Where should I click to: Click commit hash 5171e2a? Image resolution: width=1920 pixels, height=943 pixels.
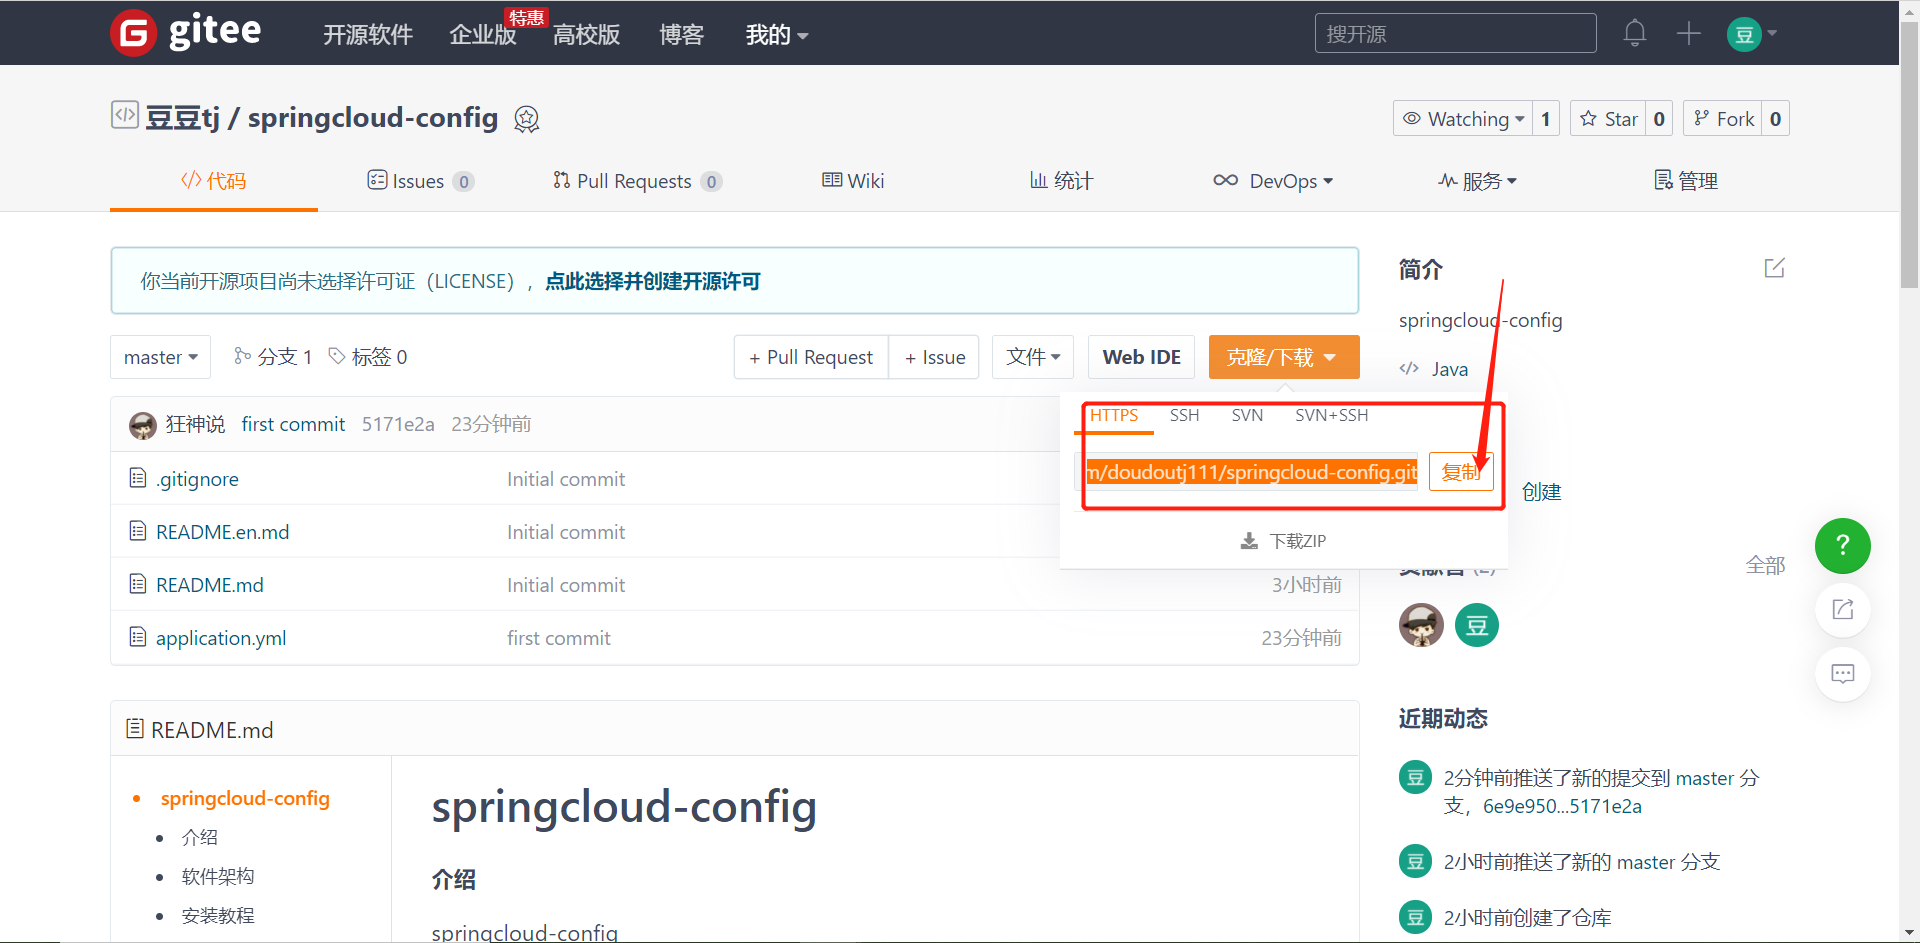click(398, 424)
